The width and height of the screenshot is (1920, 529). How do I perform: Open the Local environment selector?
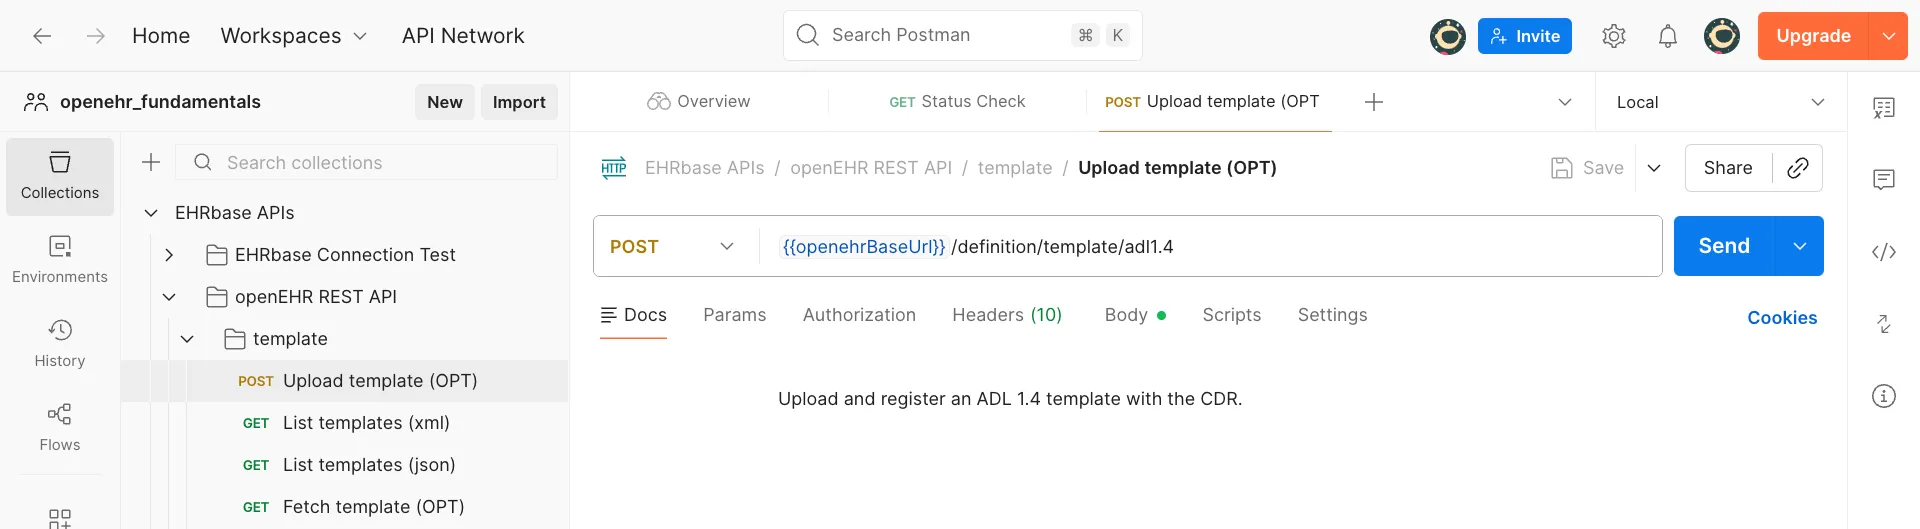(x=1721, y=102)
